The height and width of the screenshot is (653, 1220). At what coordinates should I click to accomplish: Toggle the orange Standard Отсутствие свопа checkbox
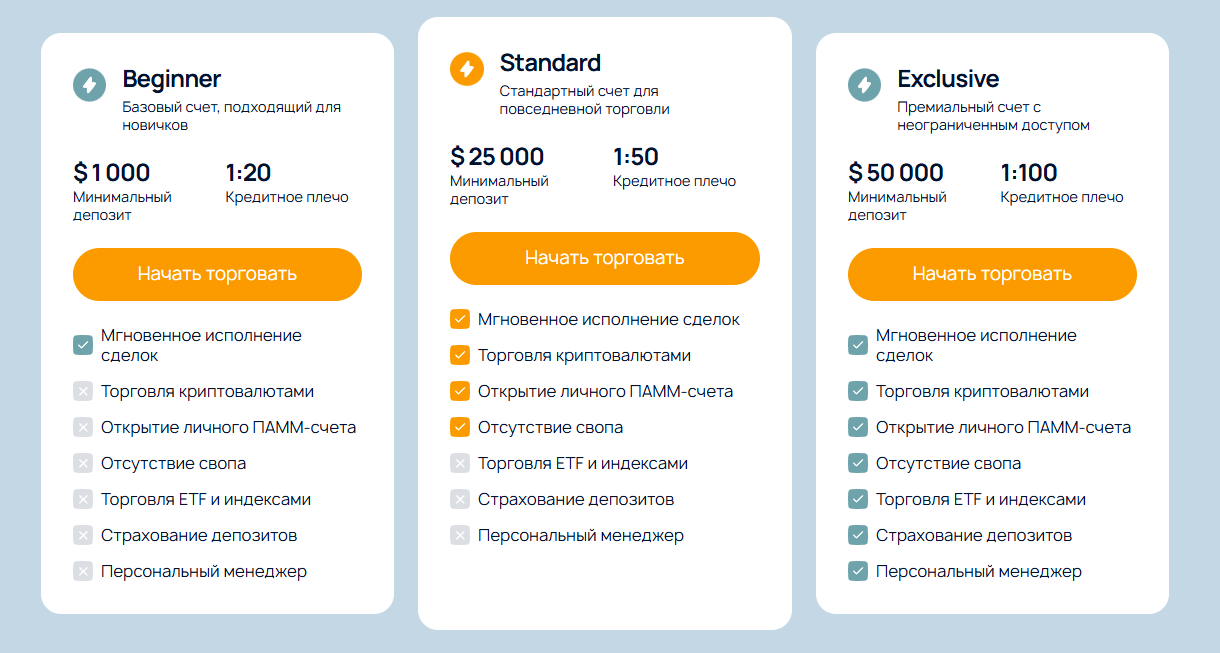click(x=460, y=427)
